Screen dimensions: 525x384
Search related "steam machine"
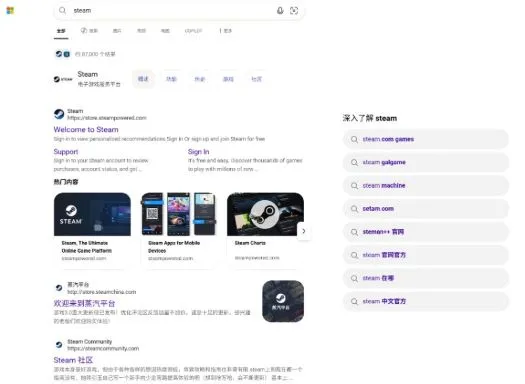(426, 185)
